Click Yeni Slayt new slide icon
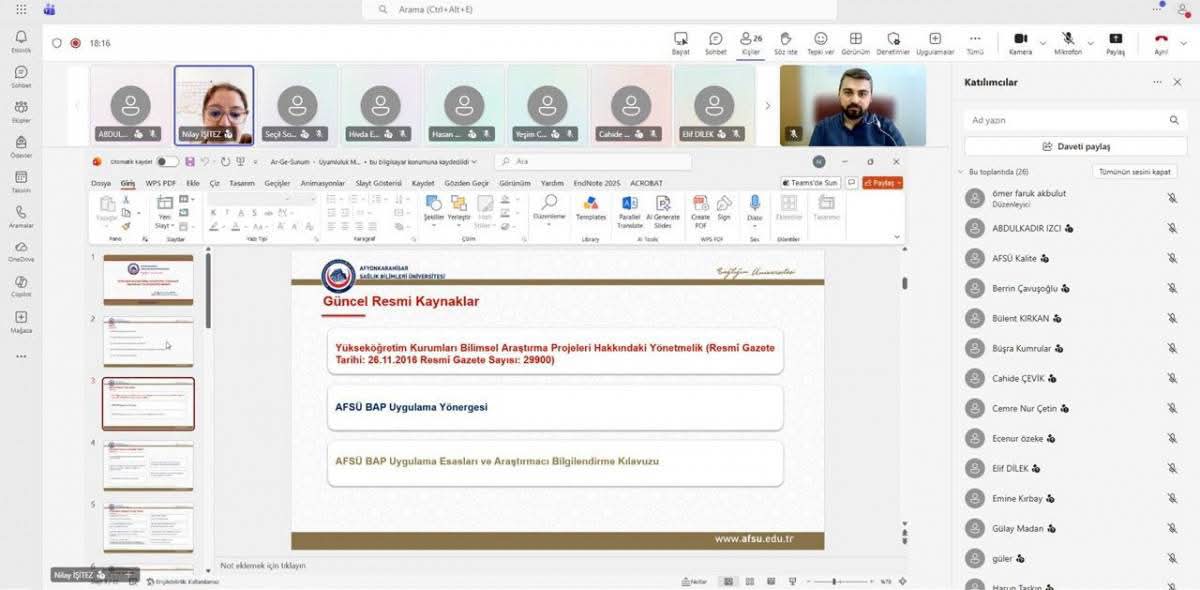 [165, 210]
